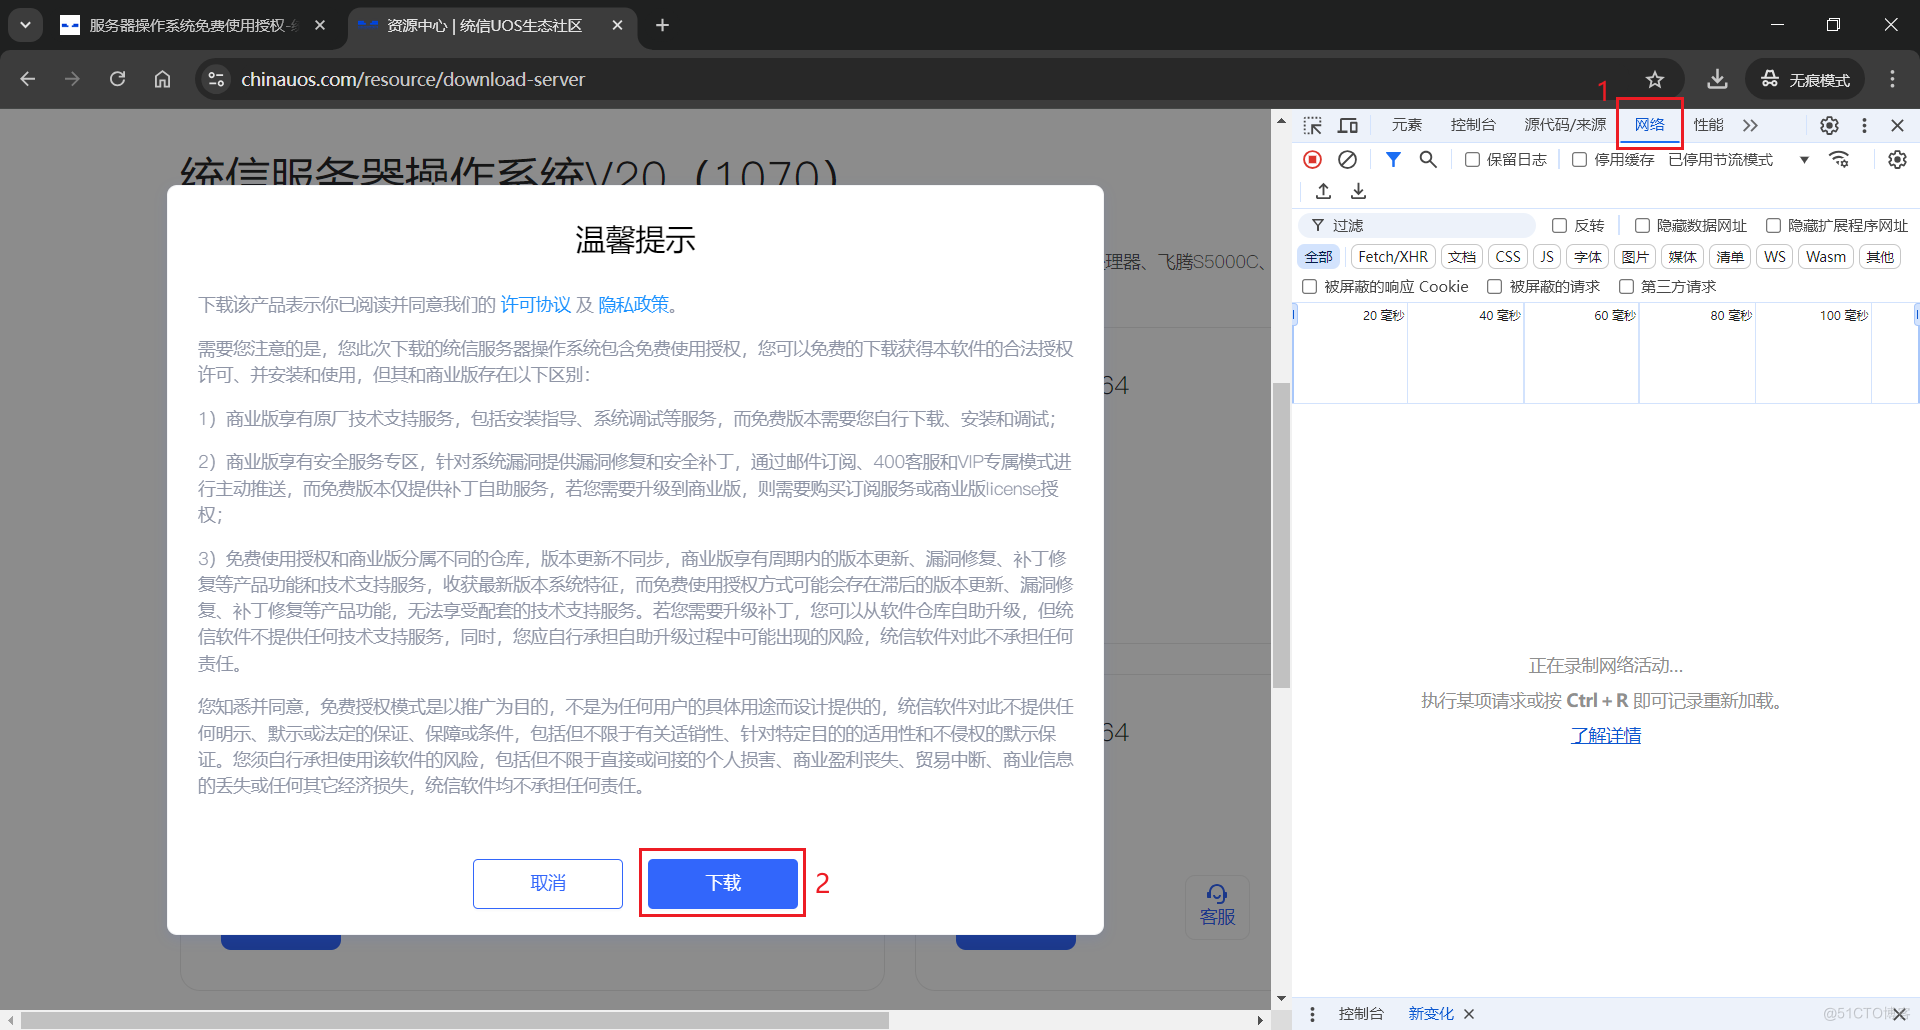The width and height of the screenshot is (1920, 1030).
Task: Click the page horizontal scrollbar
Action: (455, 1020)
